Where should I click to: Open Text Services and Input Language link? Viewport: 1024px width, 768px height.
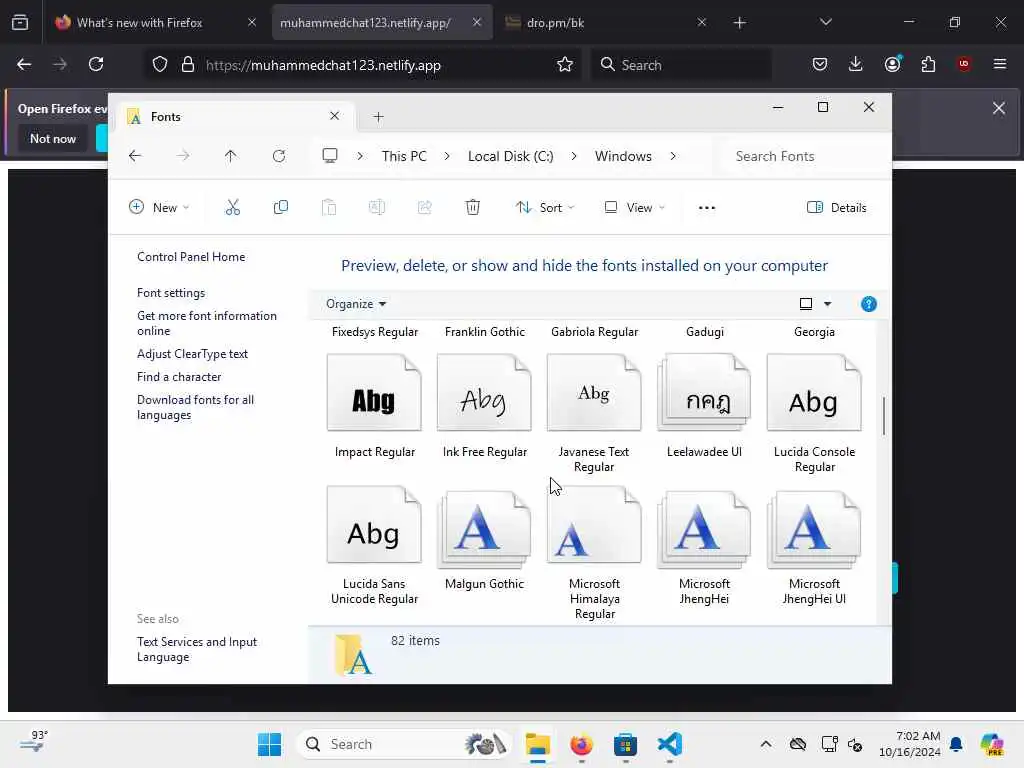pyautogui.click(x=197, y=649)
